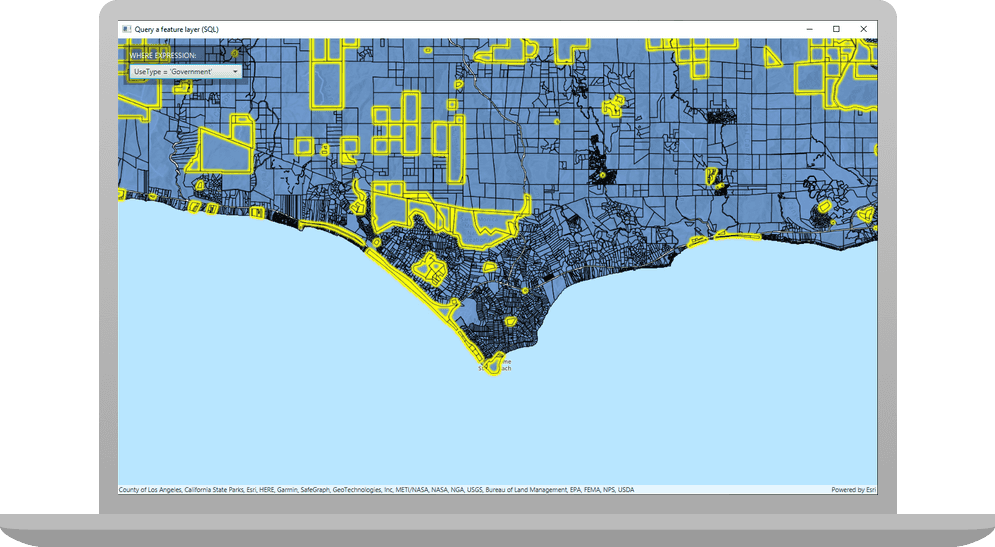Click the arrow on the WHERE expression dropdown
This screenshot has width=995, height=547.
click(x=235, y=72)
